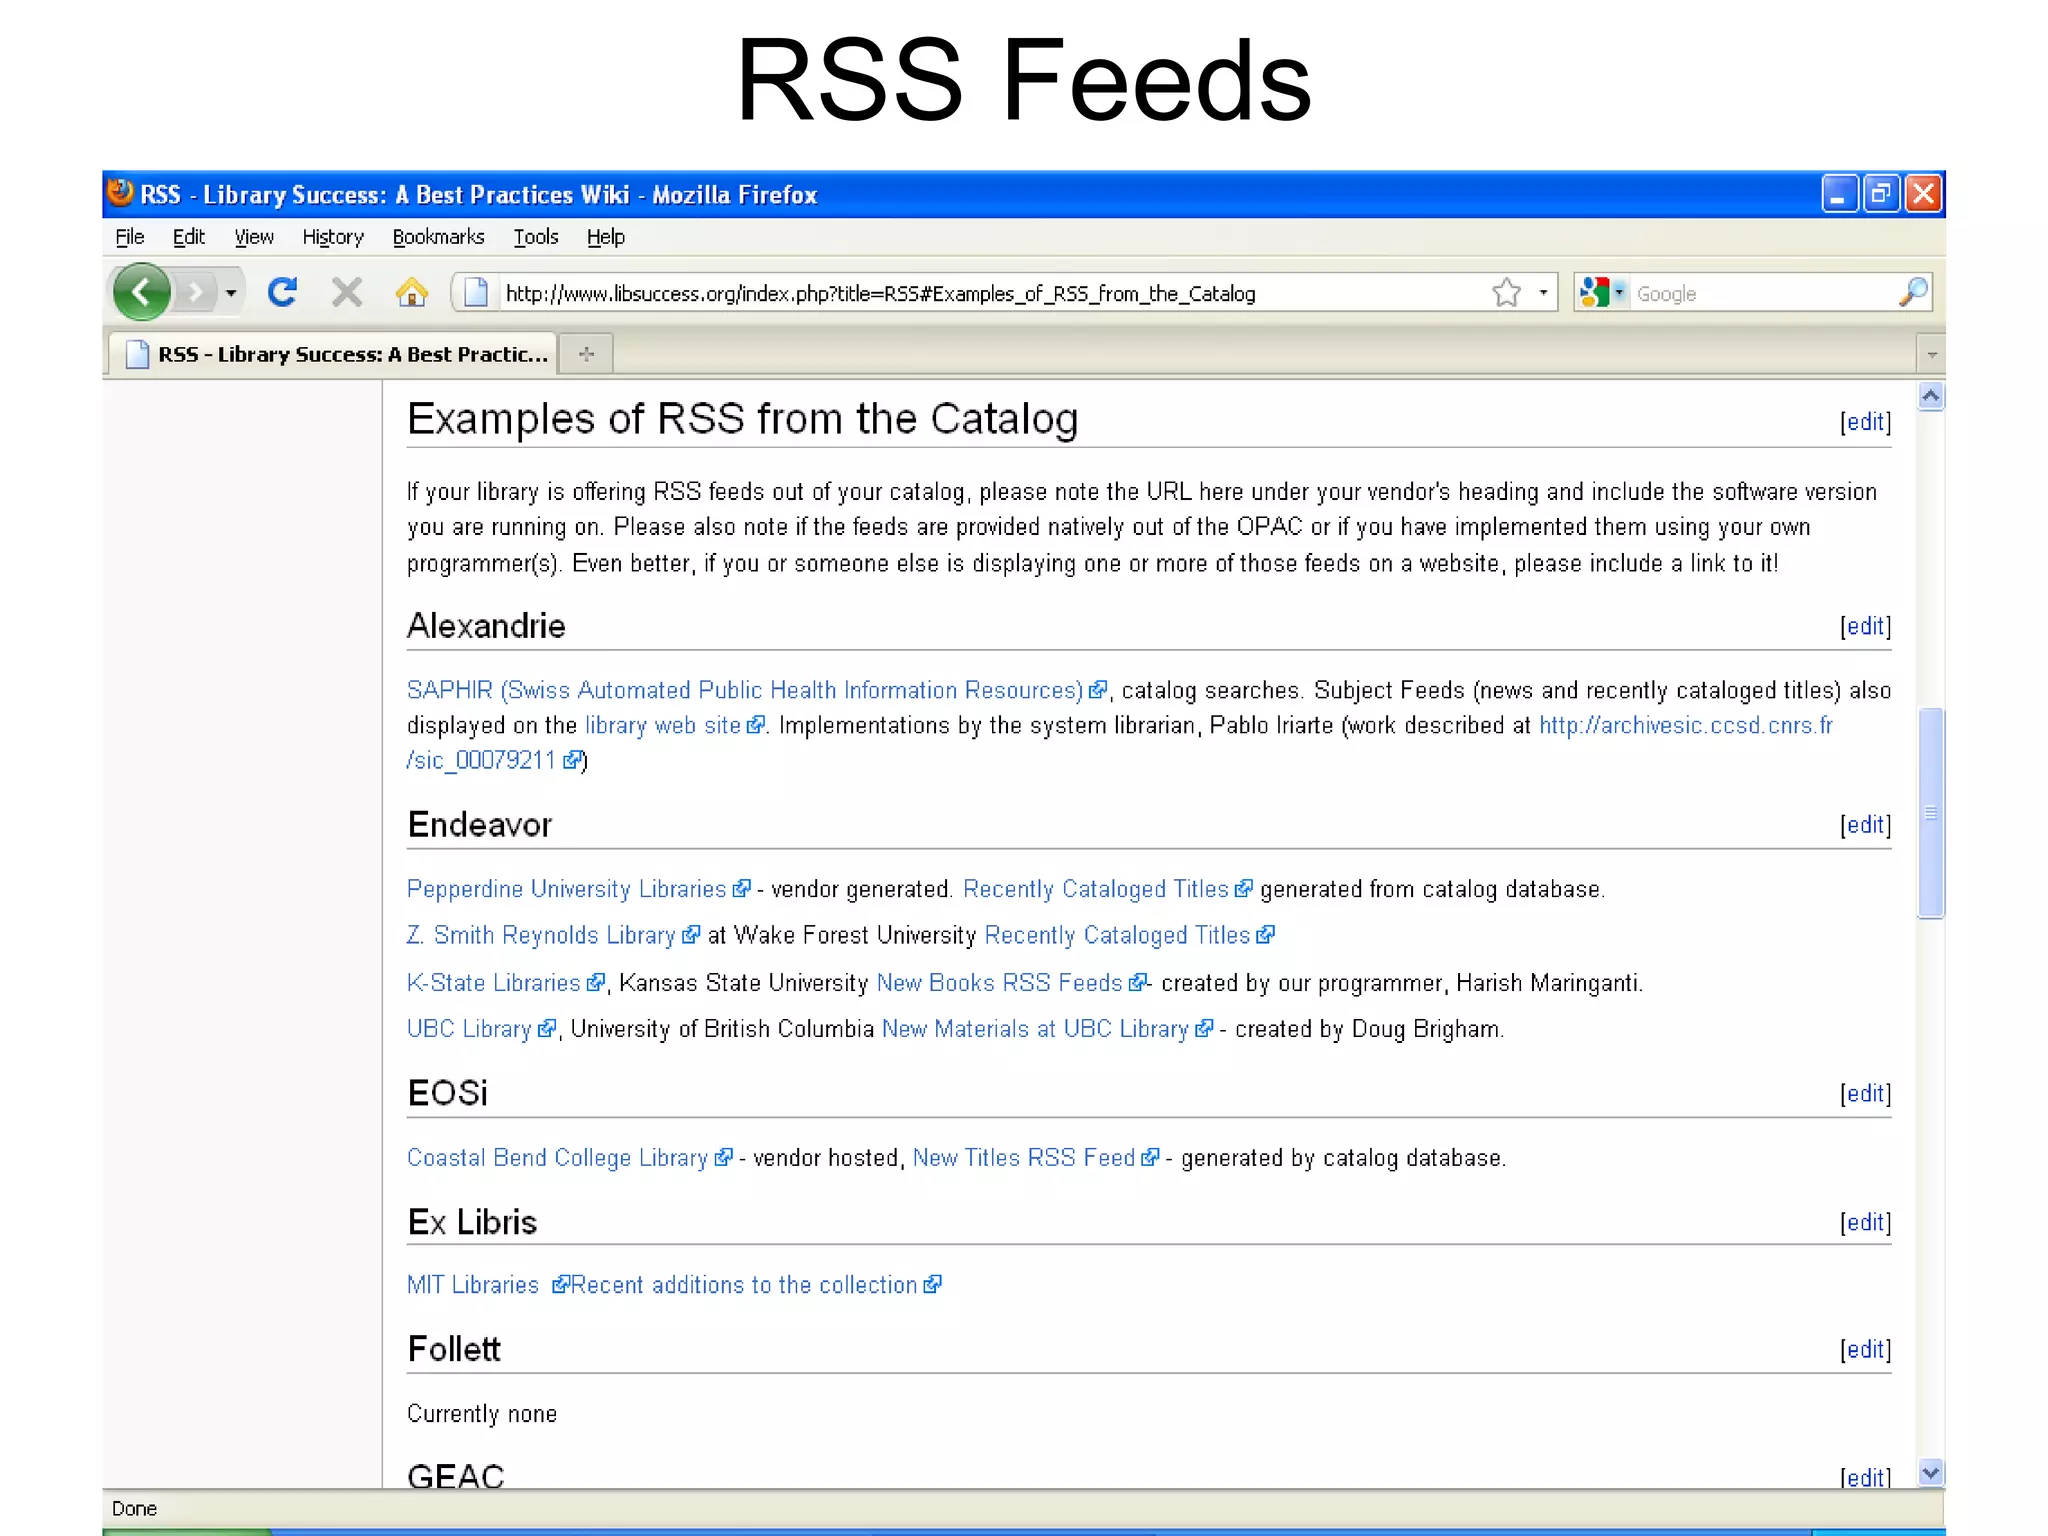
Task: Open the Tools menu
Action: click(x=536, y=237)
